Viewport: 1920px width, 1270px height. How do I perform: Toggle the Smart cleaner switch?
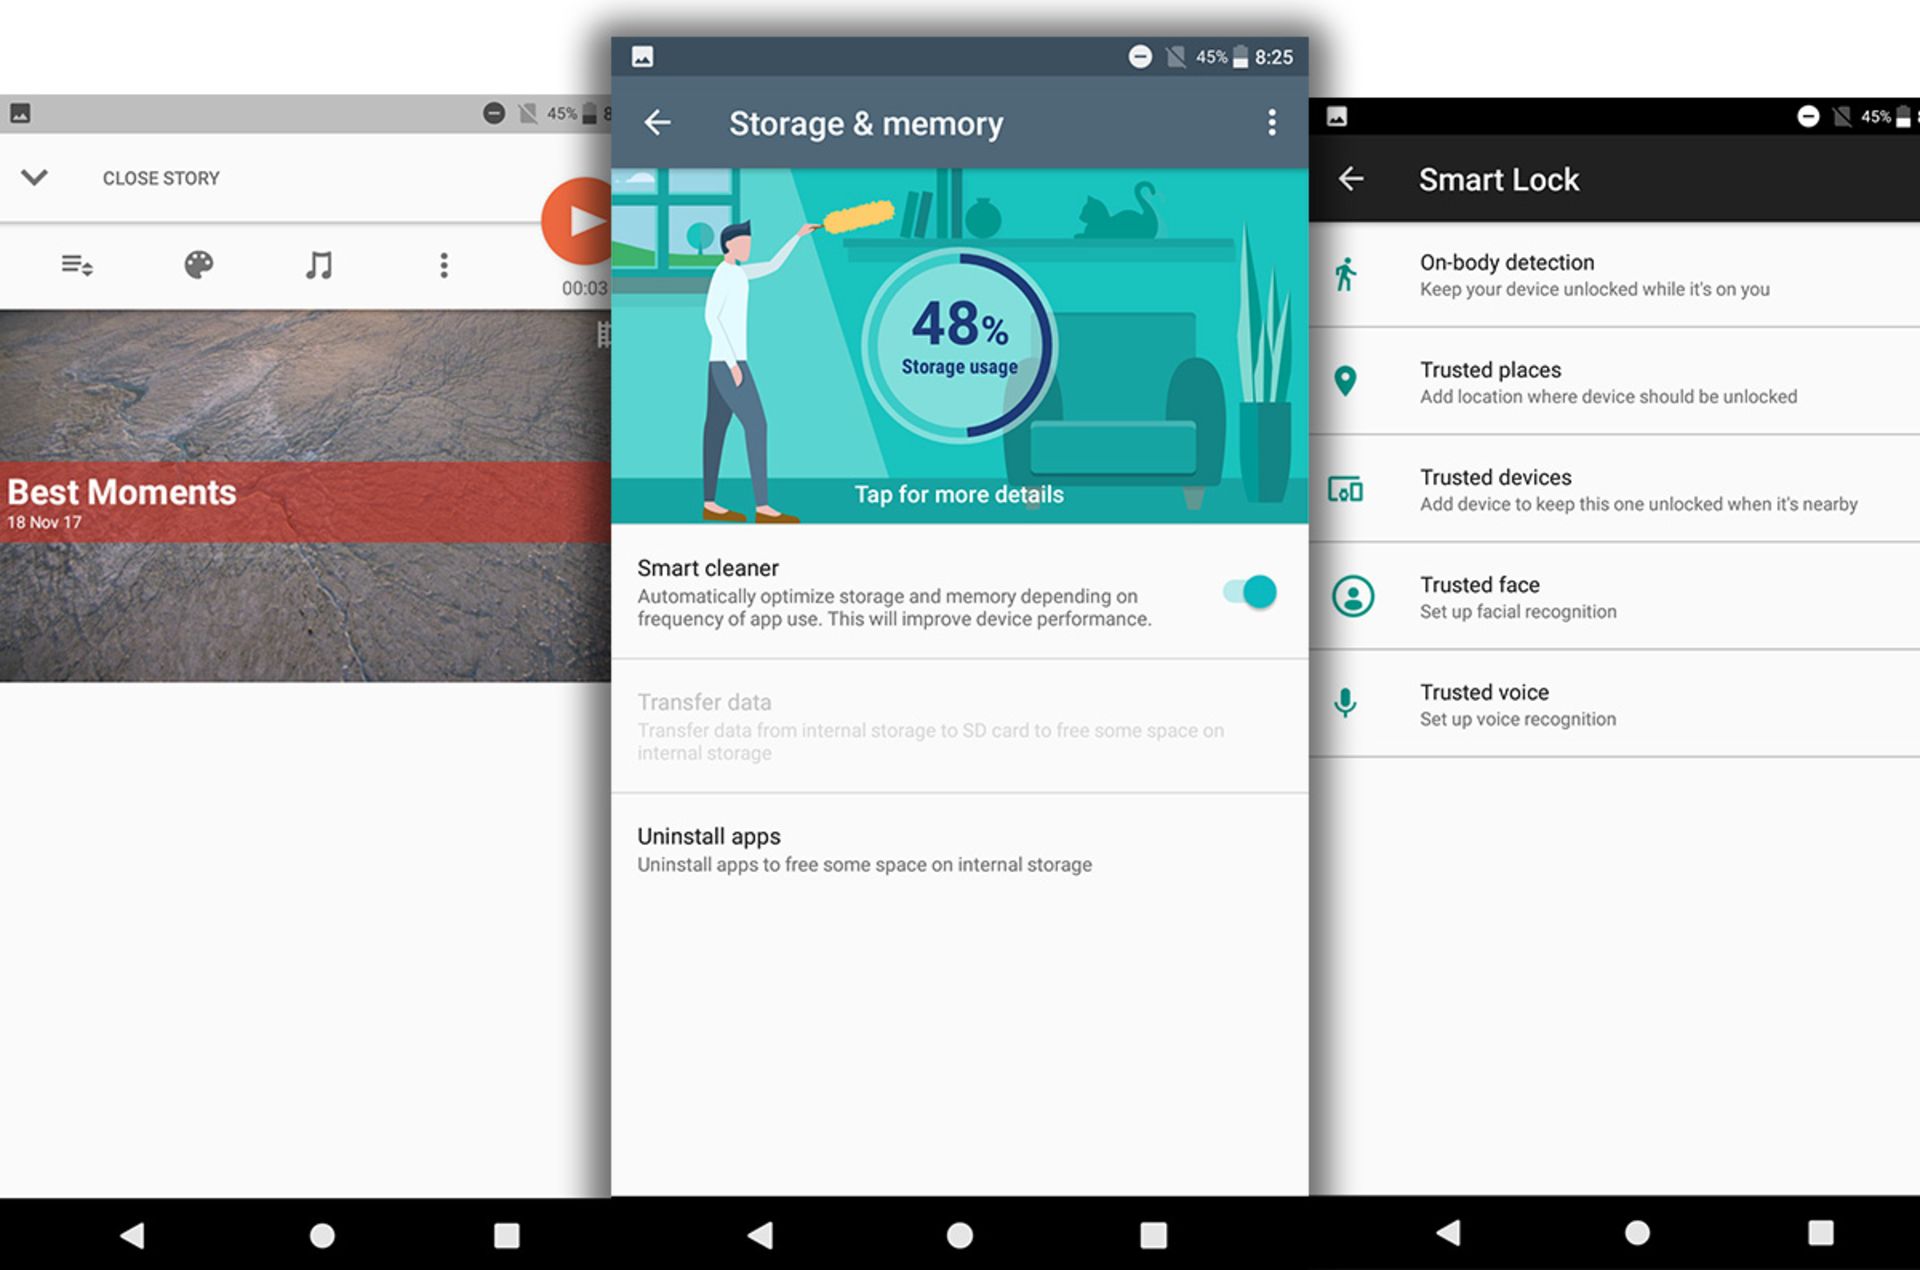pos(1250,592)
